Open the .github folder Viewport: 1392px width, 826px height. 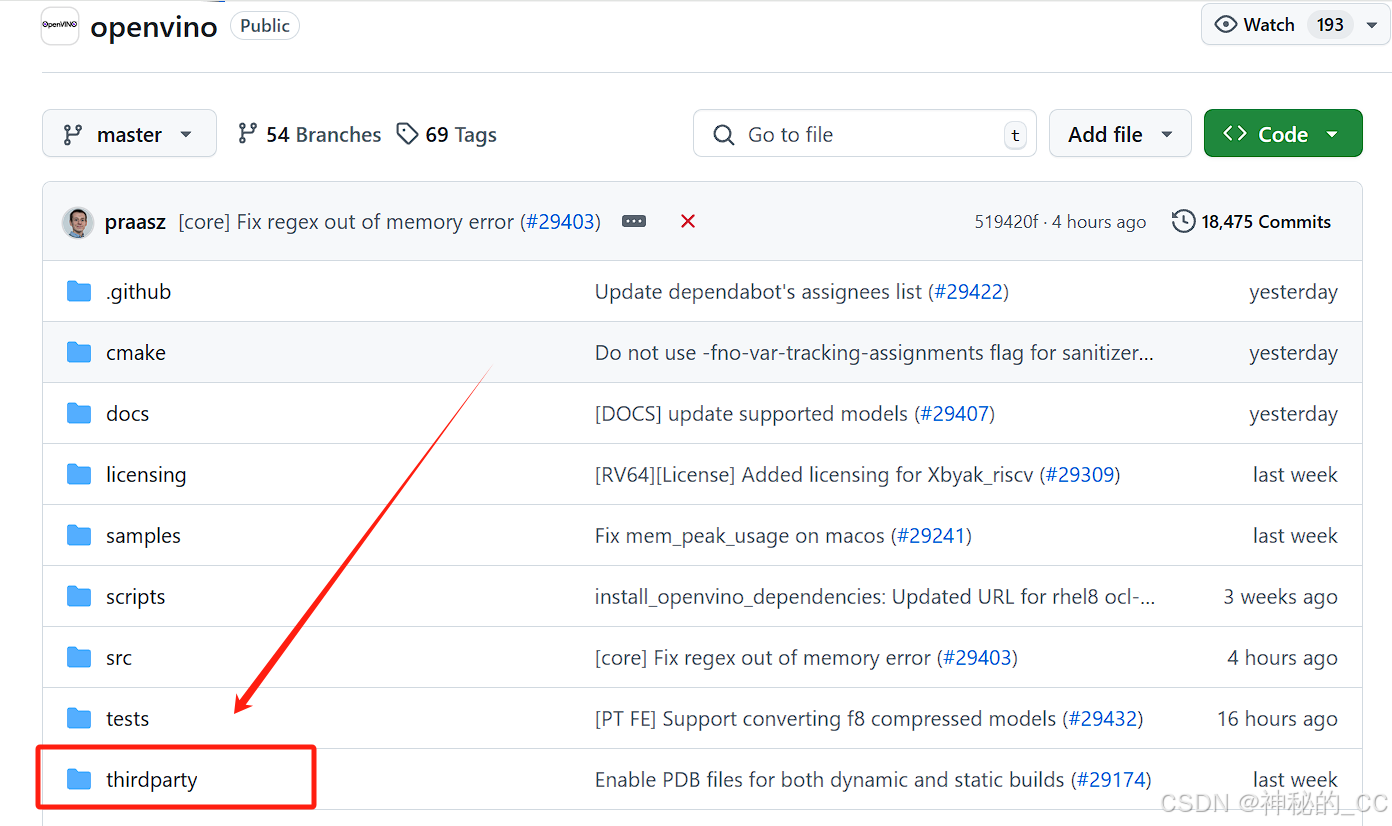click(138, 292)
